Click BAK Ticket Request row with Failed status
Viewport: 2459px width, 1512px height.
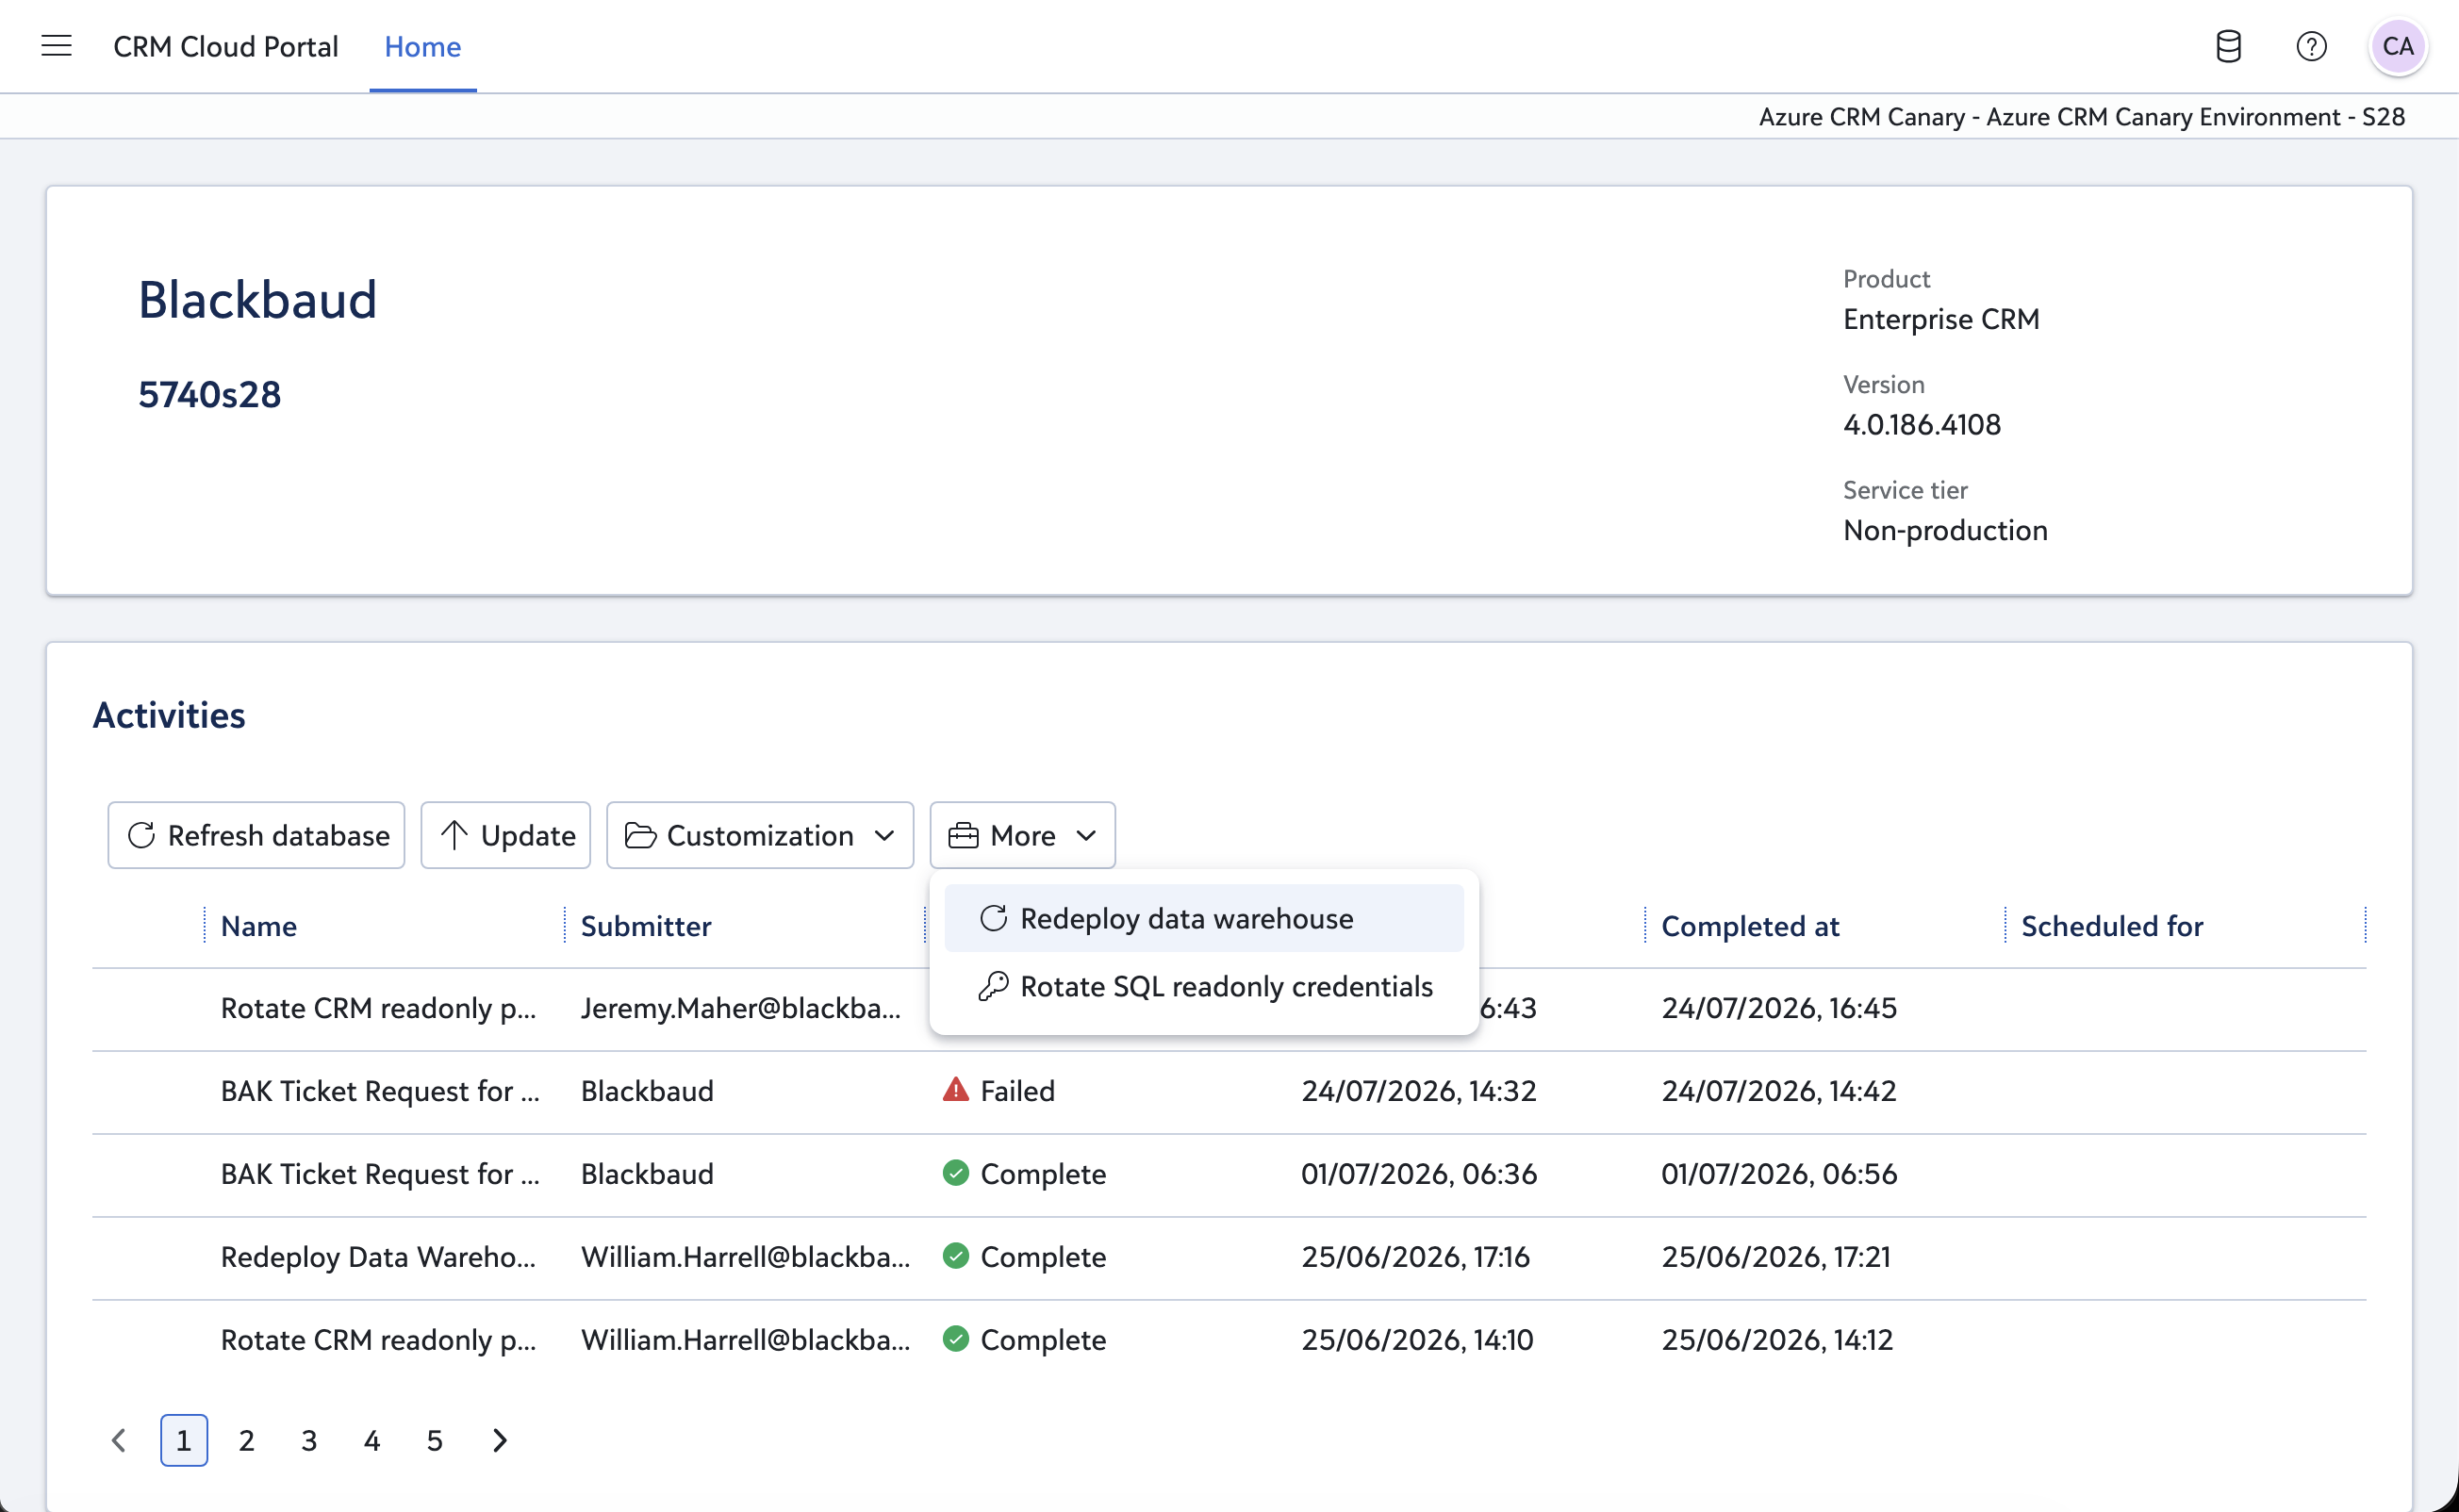tap(1229, 1091)
